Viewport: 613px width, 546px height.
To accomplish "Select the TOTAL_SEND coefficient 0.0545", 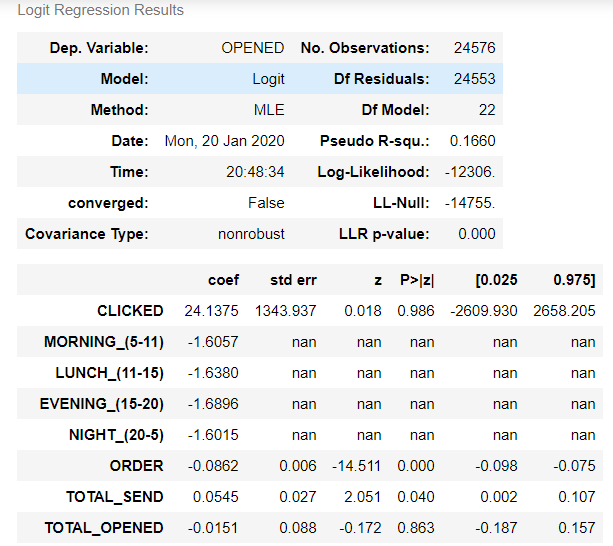I will click(215, 497).
